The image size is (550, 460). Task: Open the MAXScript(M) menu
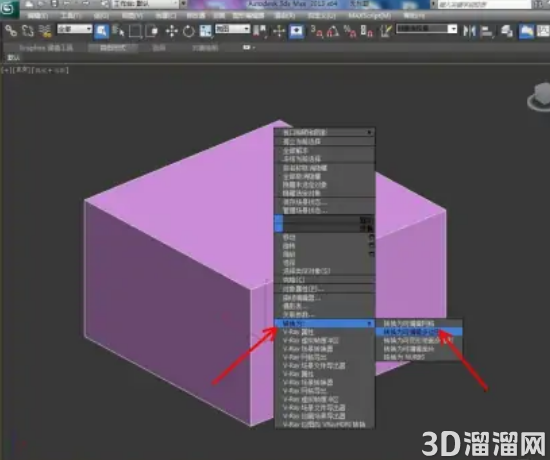click(x=370, y=16)
